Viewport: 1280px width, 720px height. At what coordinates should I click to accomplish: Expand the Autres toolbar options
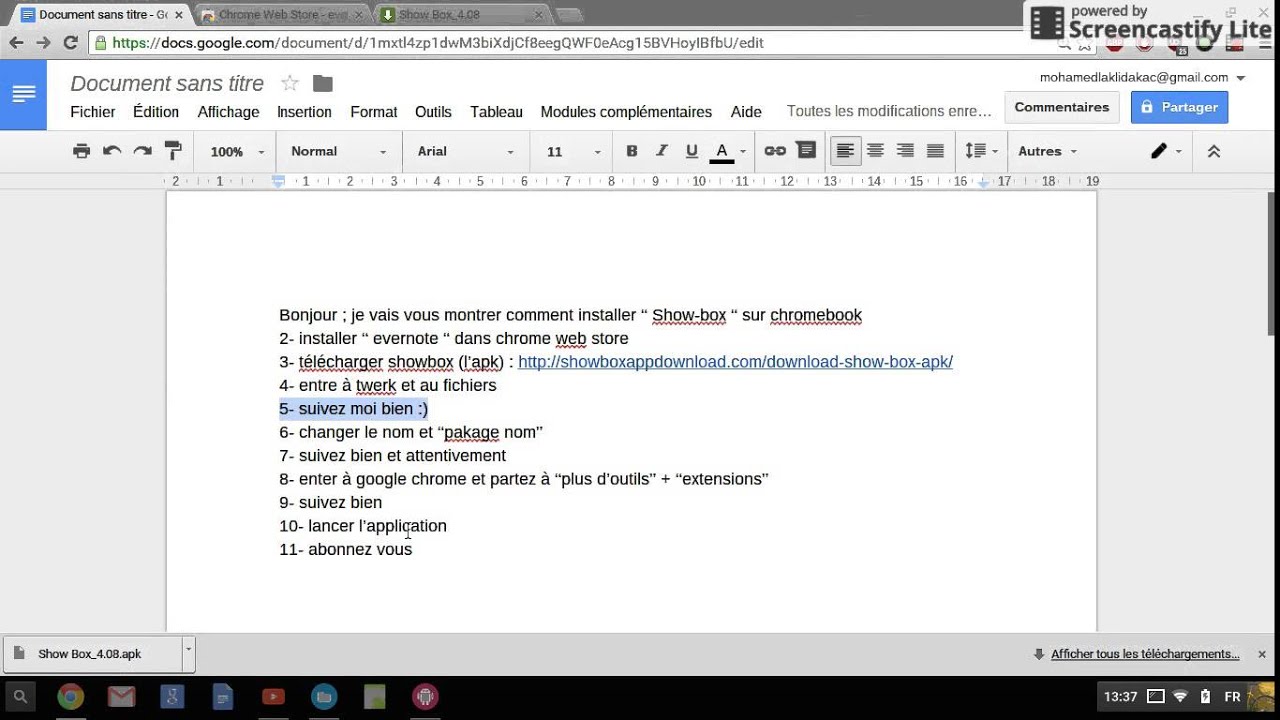pyautogui.click(x=1047, y=151)
